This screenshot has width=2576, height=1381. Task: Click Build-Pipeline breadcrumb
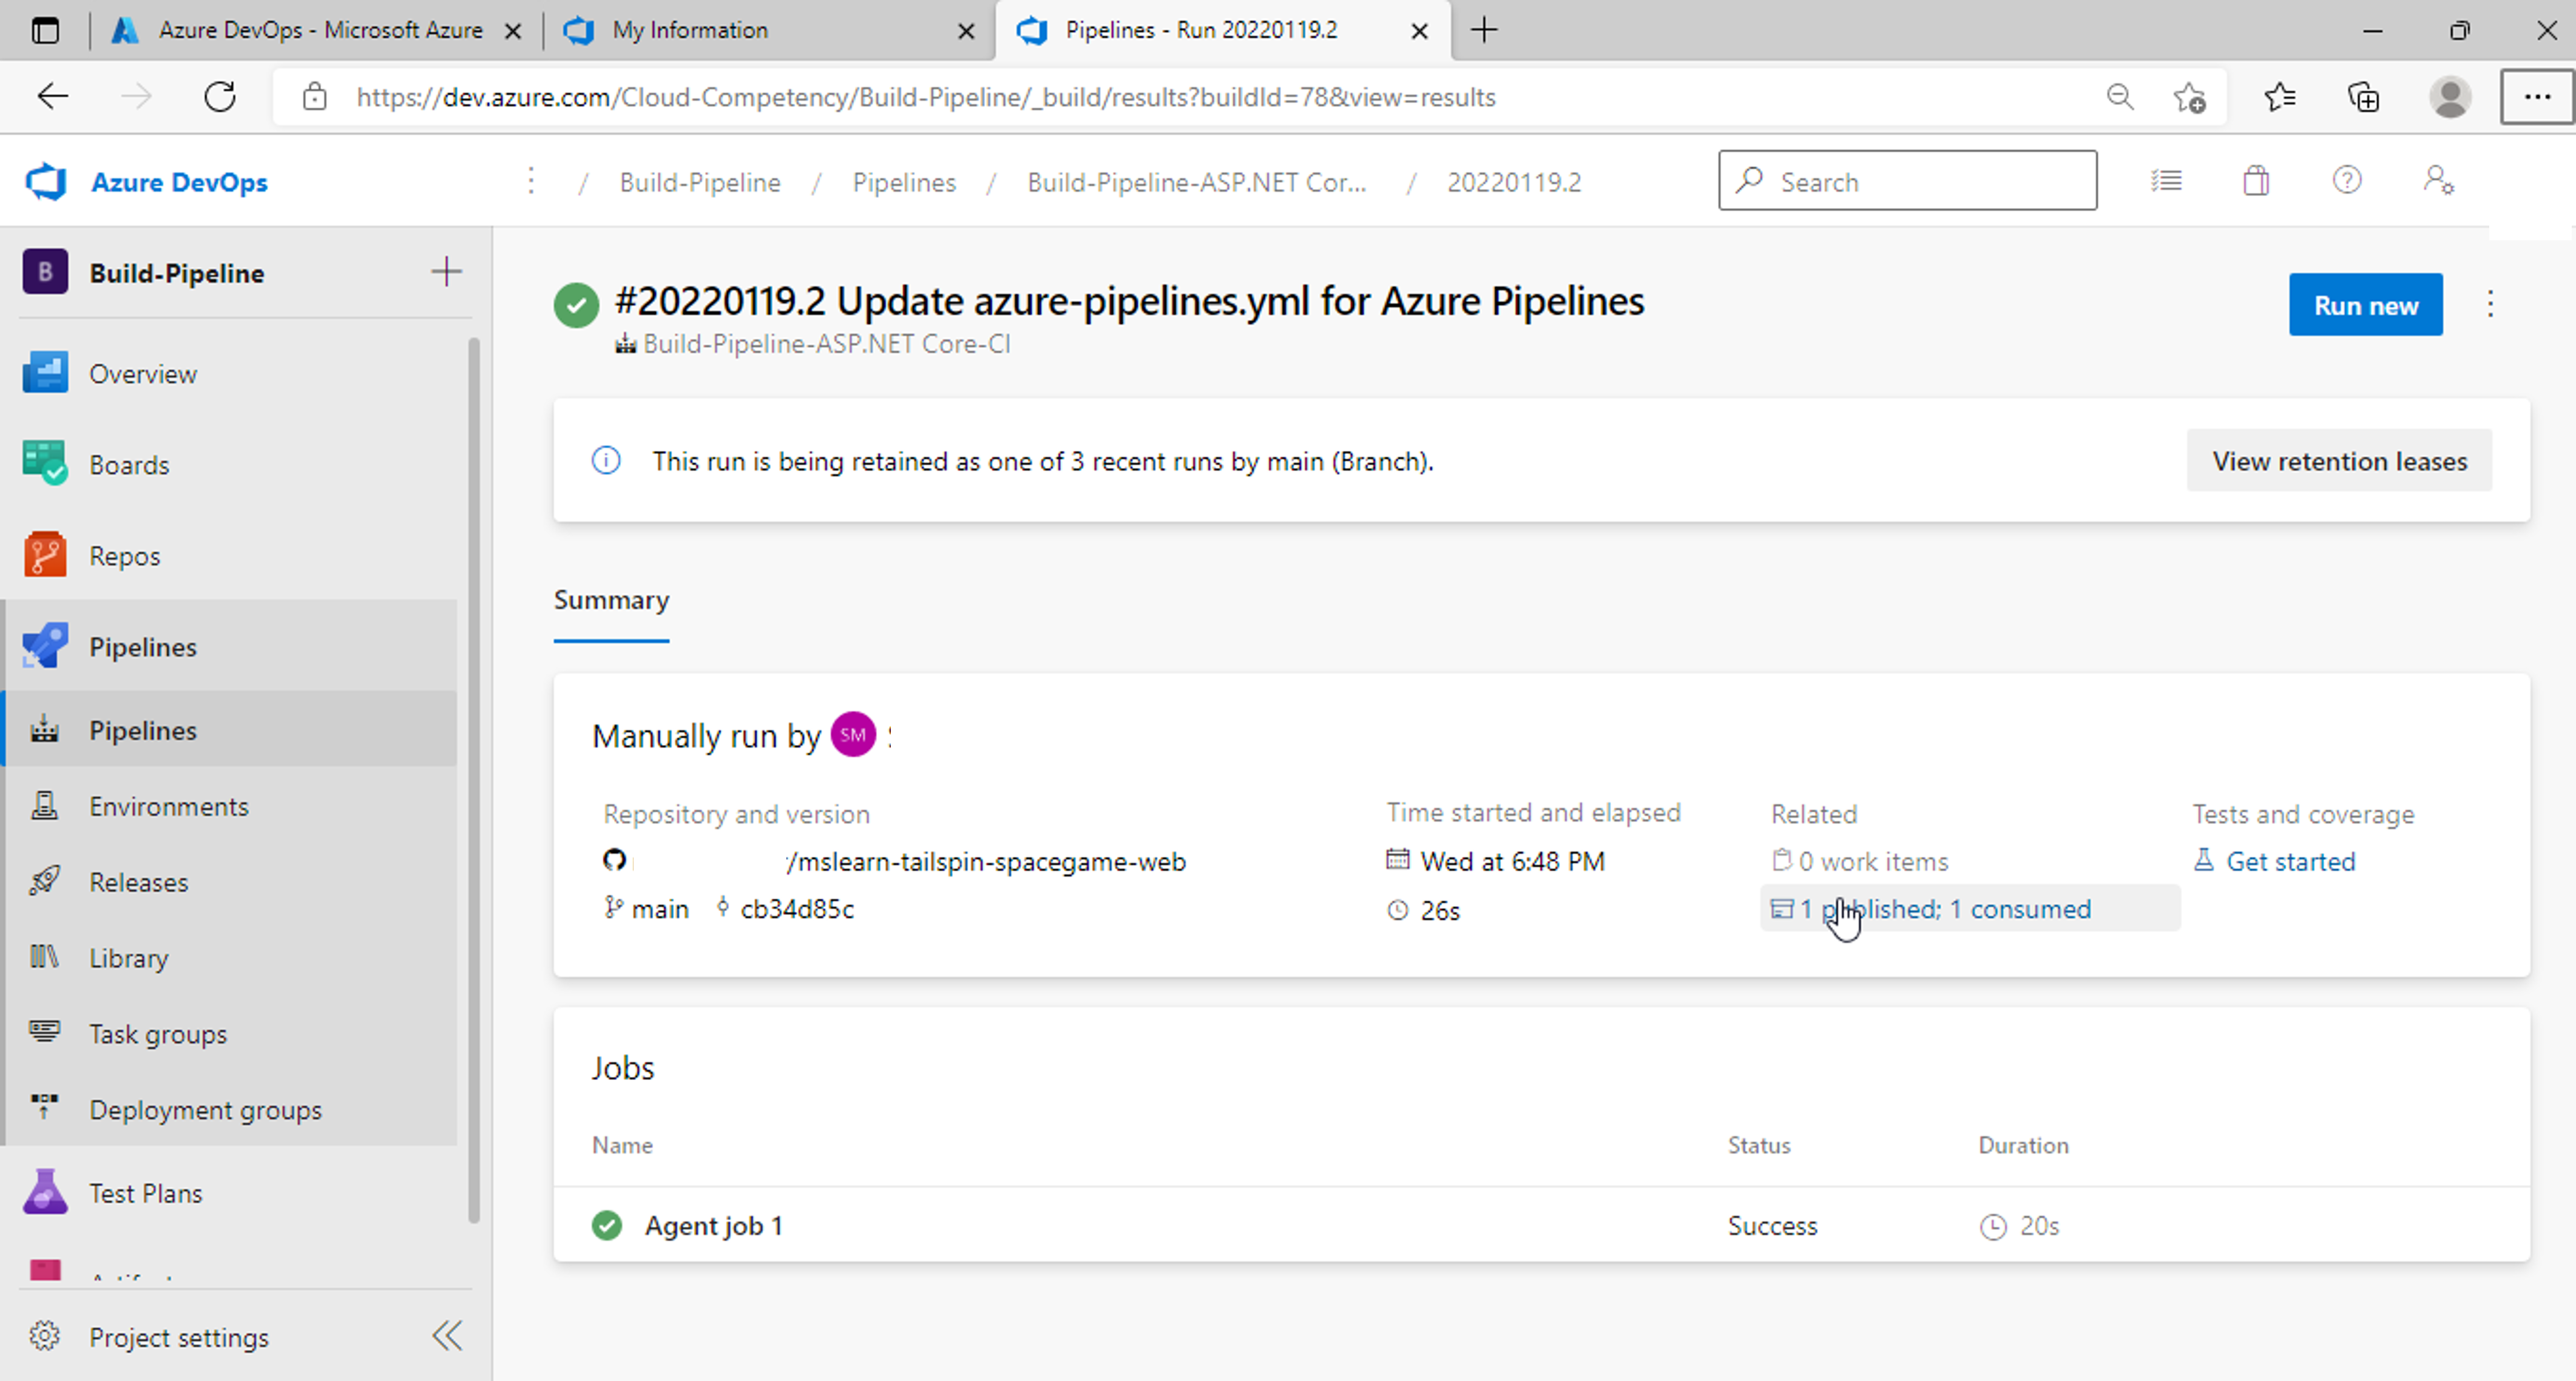coord(700,182)
